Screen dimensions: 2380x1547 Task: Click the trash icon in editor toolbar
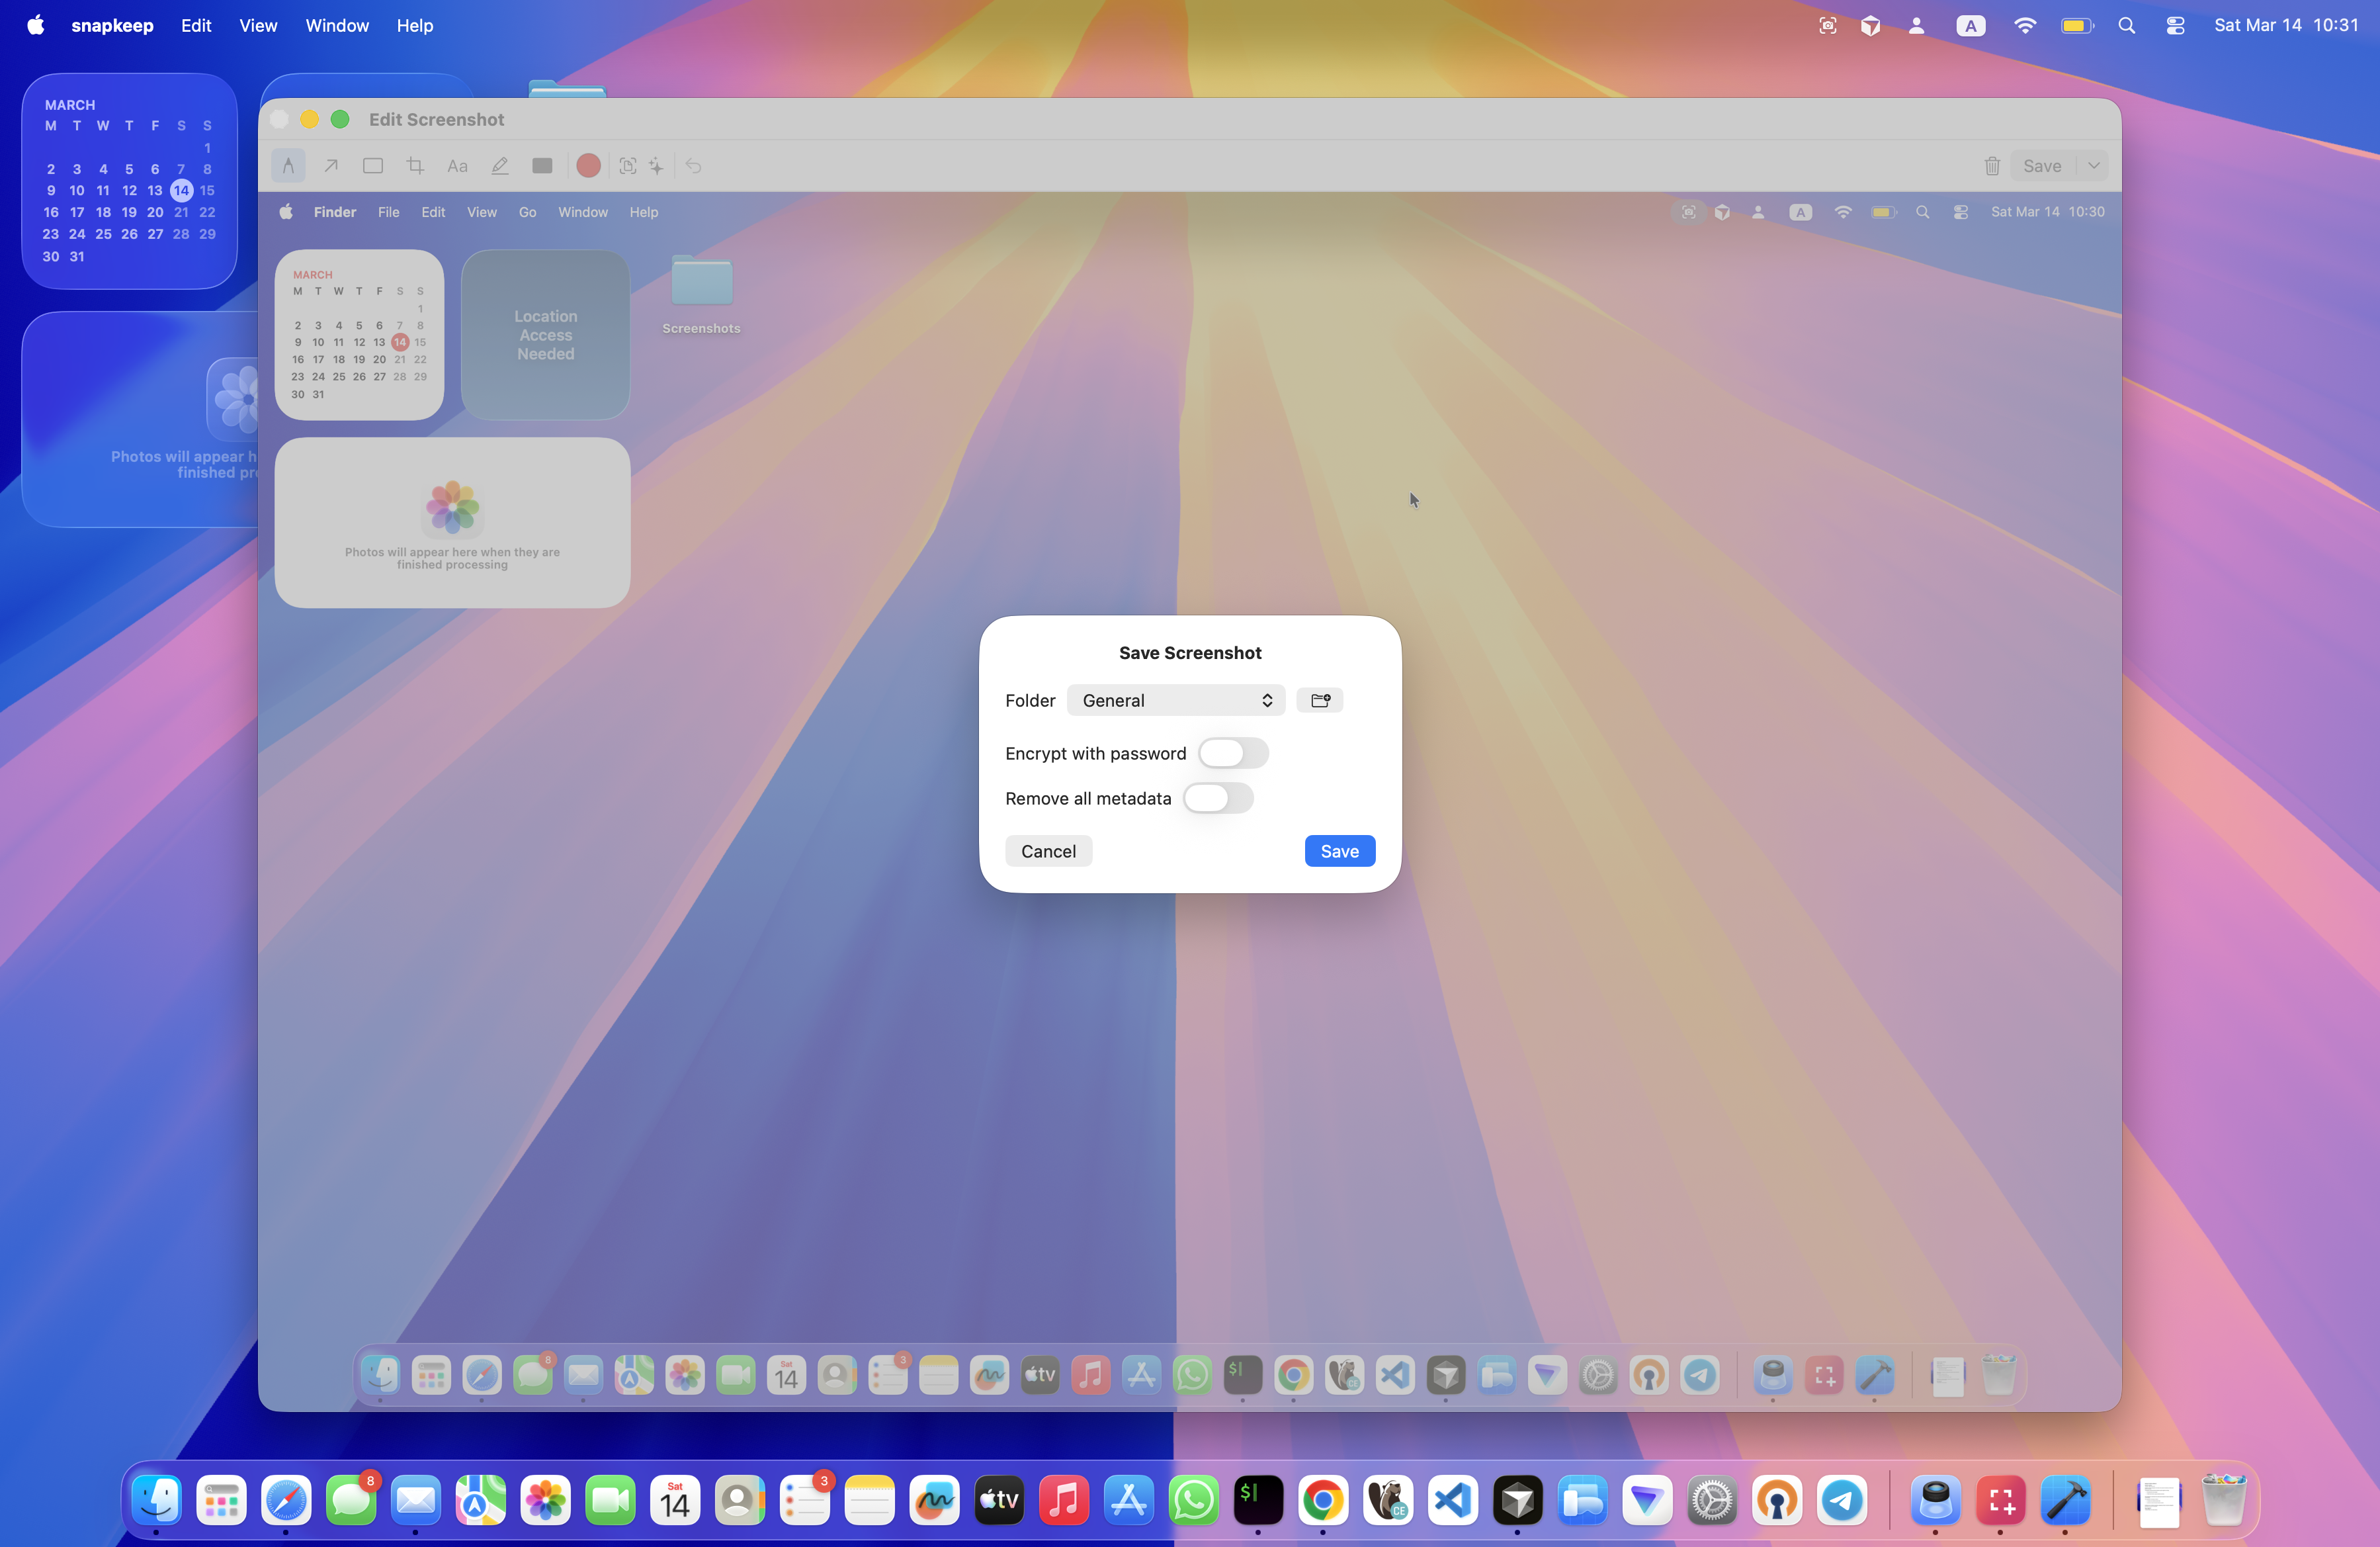point(1992,166)
